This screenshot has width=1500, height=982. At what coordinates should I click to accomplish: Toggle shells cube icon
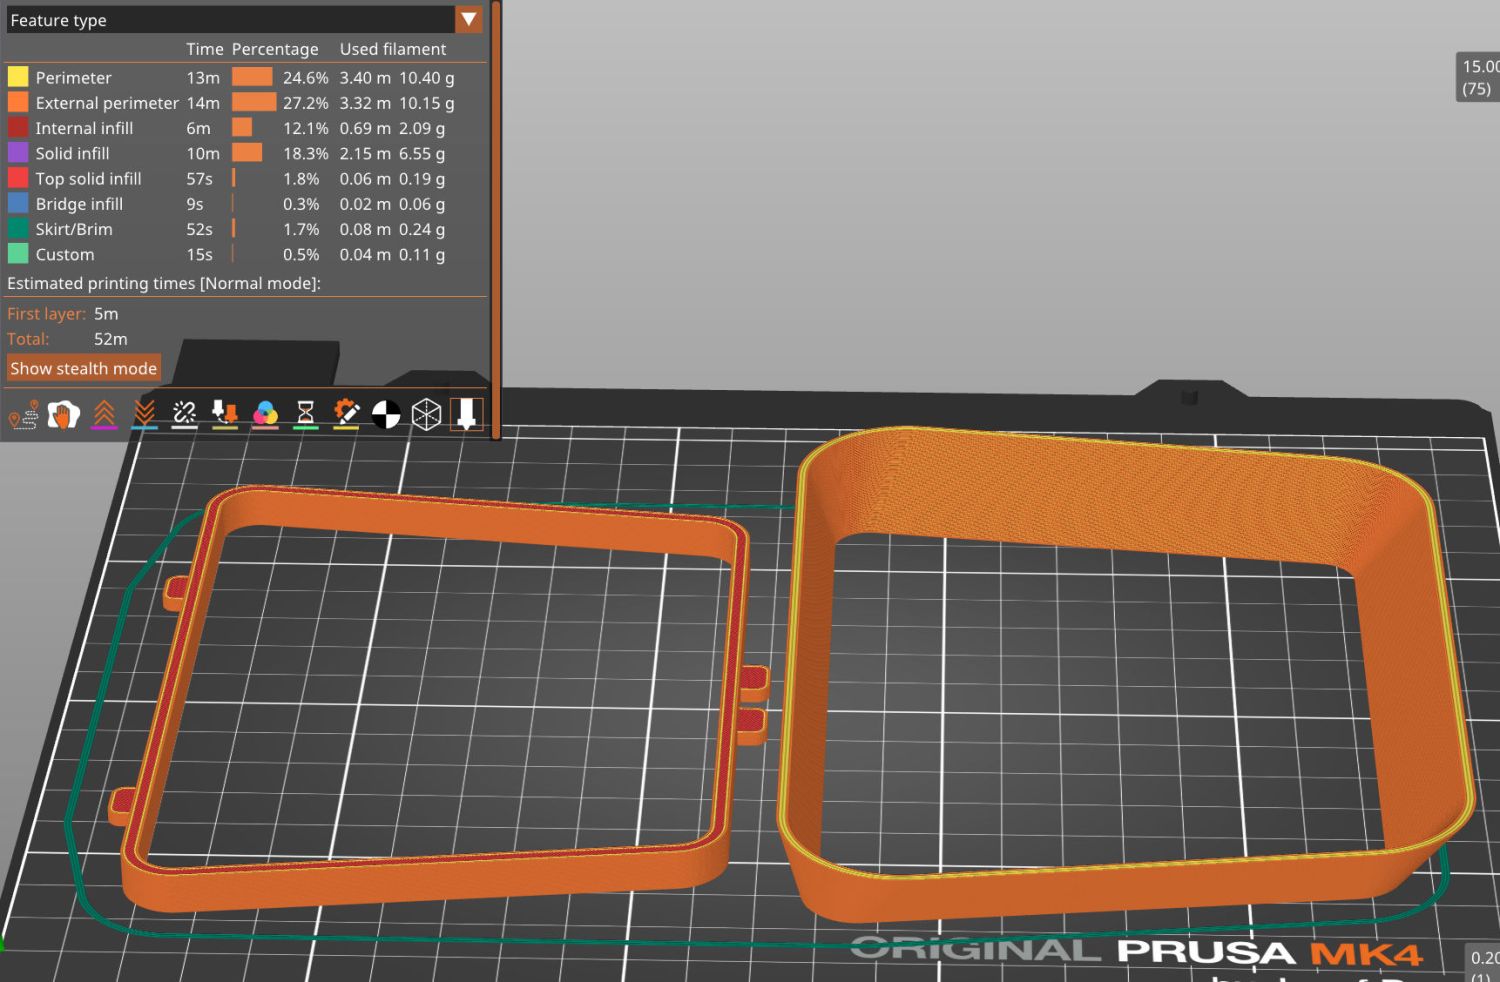(x=426, y=414)
